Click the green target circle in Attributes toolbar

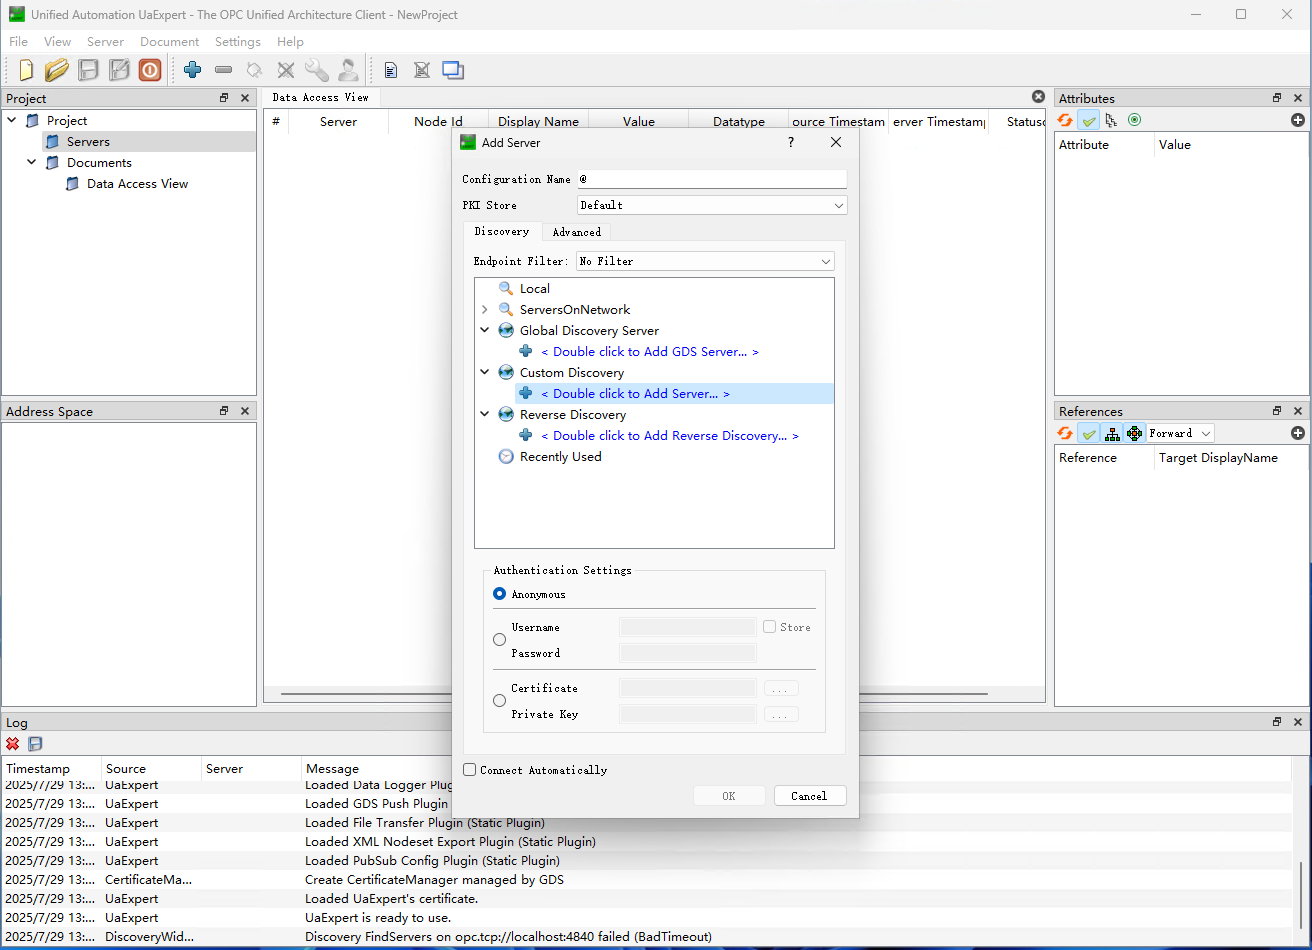[x=1134, y=120]
